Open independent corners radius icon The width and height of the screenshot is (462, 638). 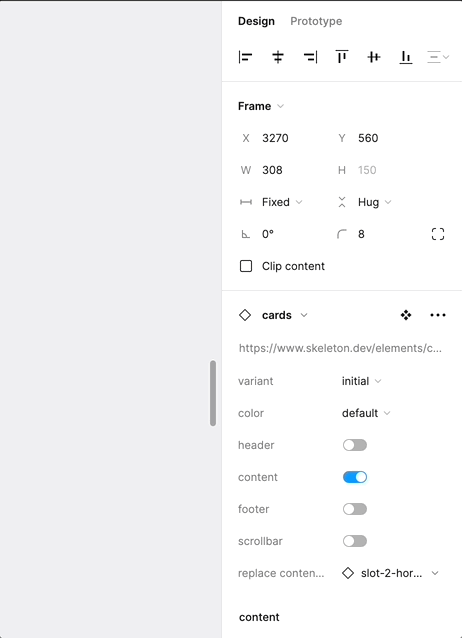click(438, 234)
